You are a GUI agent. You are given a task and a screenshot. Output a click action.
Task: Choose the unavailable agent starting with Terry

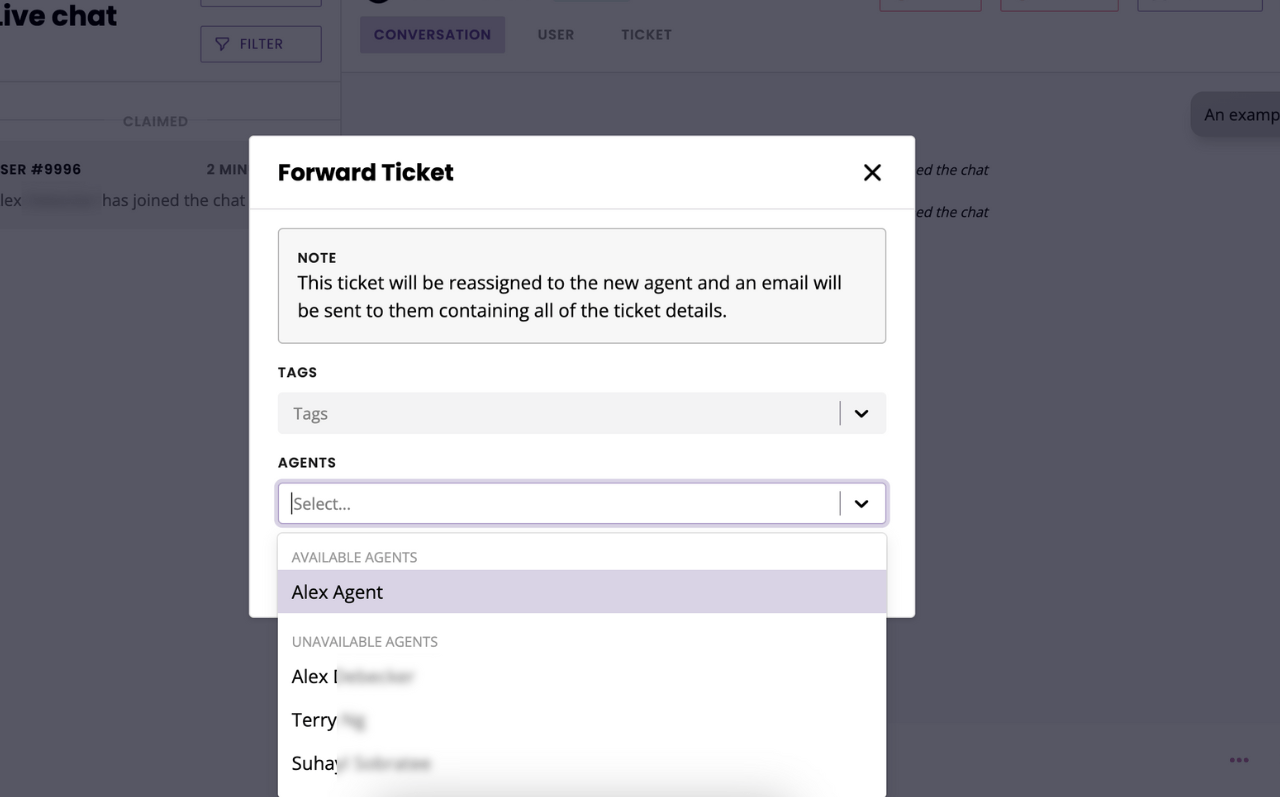582,720
